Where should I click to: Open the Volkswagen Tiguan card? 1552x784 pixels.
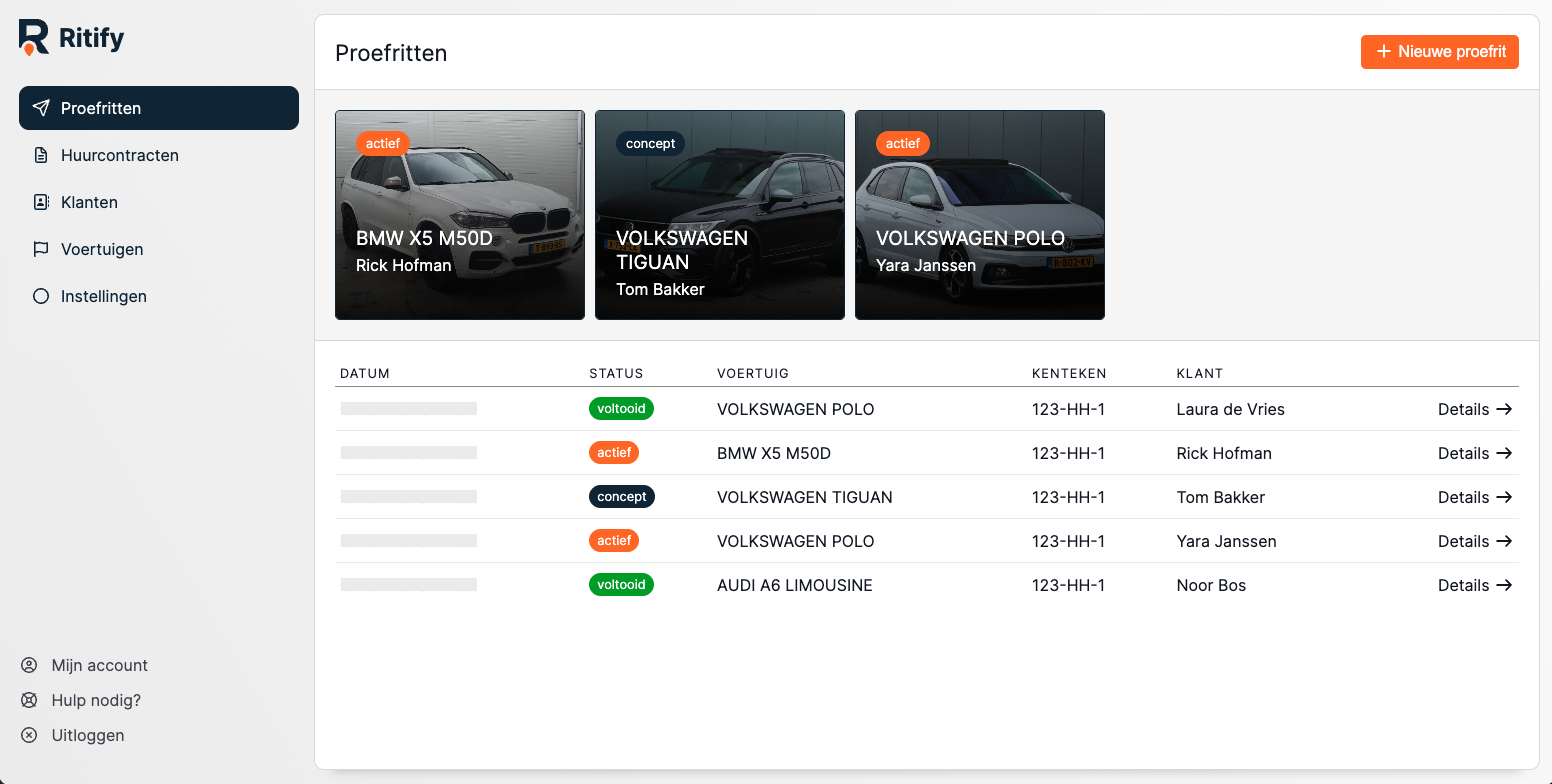click(720, 215)
